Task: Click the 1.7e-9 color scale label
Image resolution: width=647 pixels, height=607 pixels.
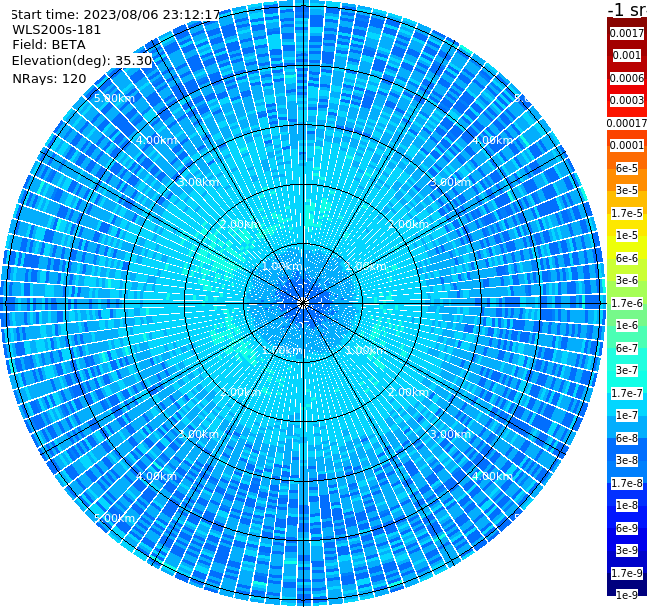Action: tap(627, 573)
